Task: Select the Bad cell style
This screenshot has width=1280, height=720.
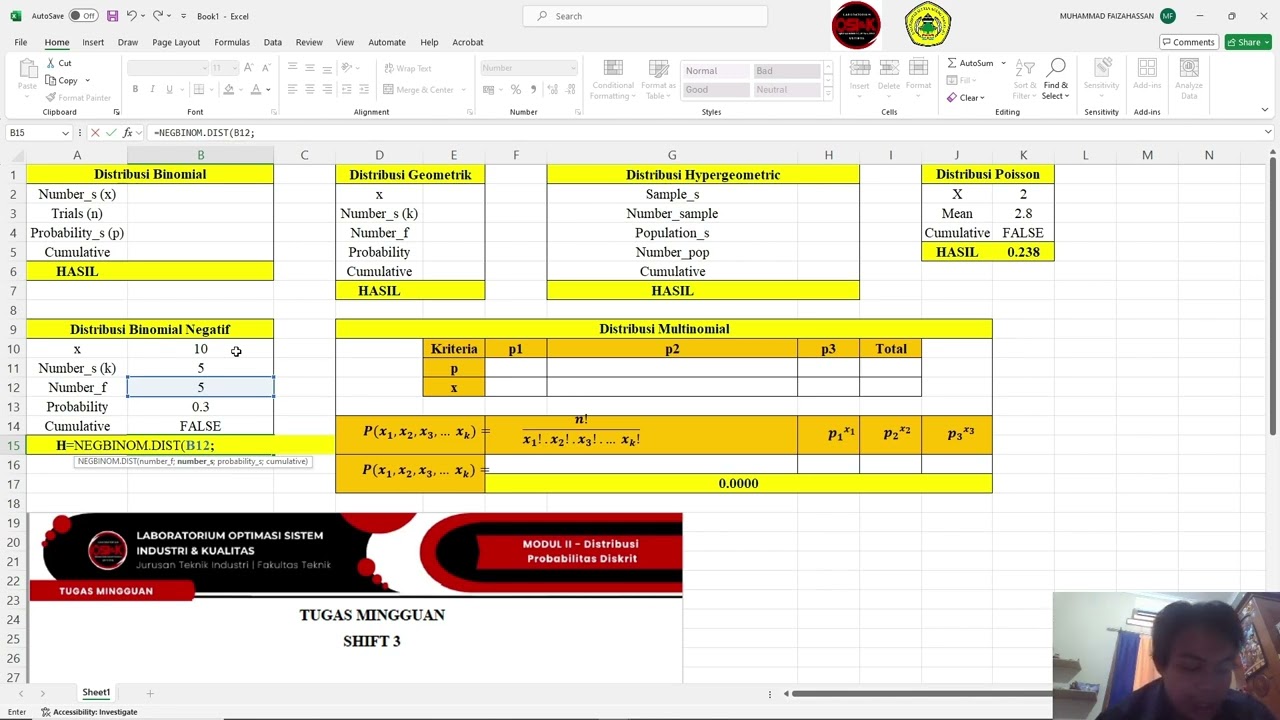Action: [787, 71]
